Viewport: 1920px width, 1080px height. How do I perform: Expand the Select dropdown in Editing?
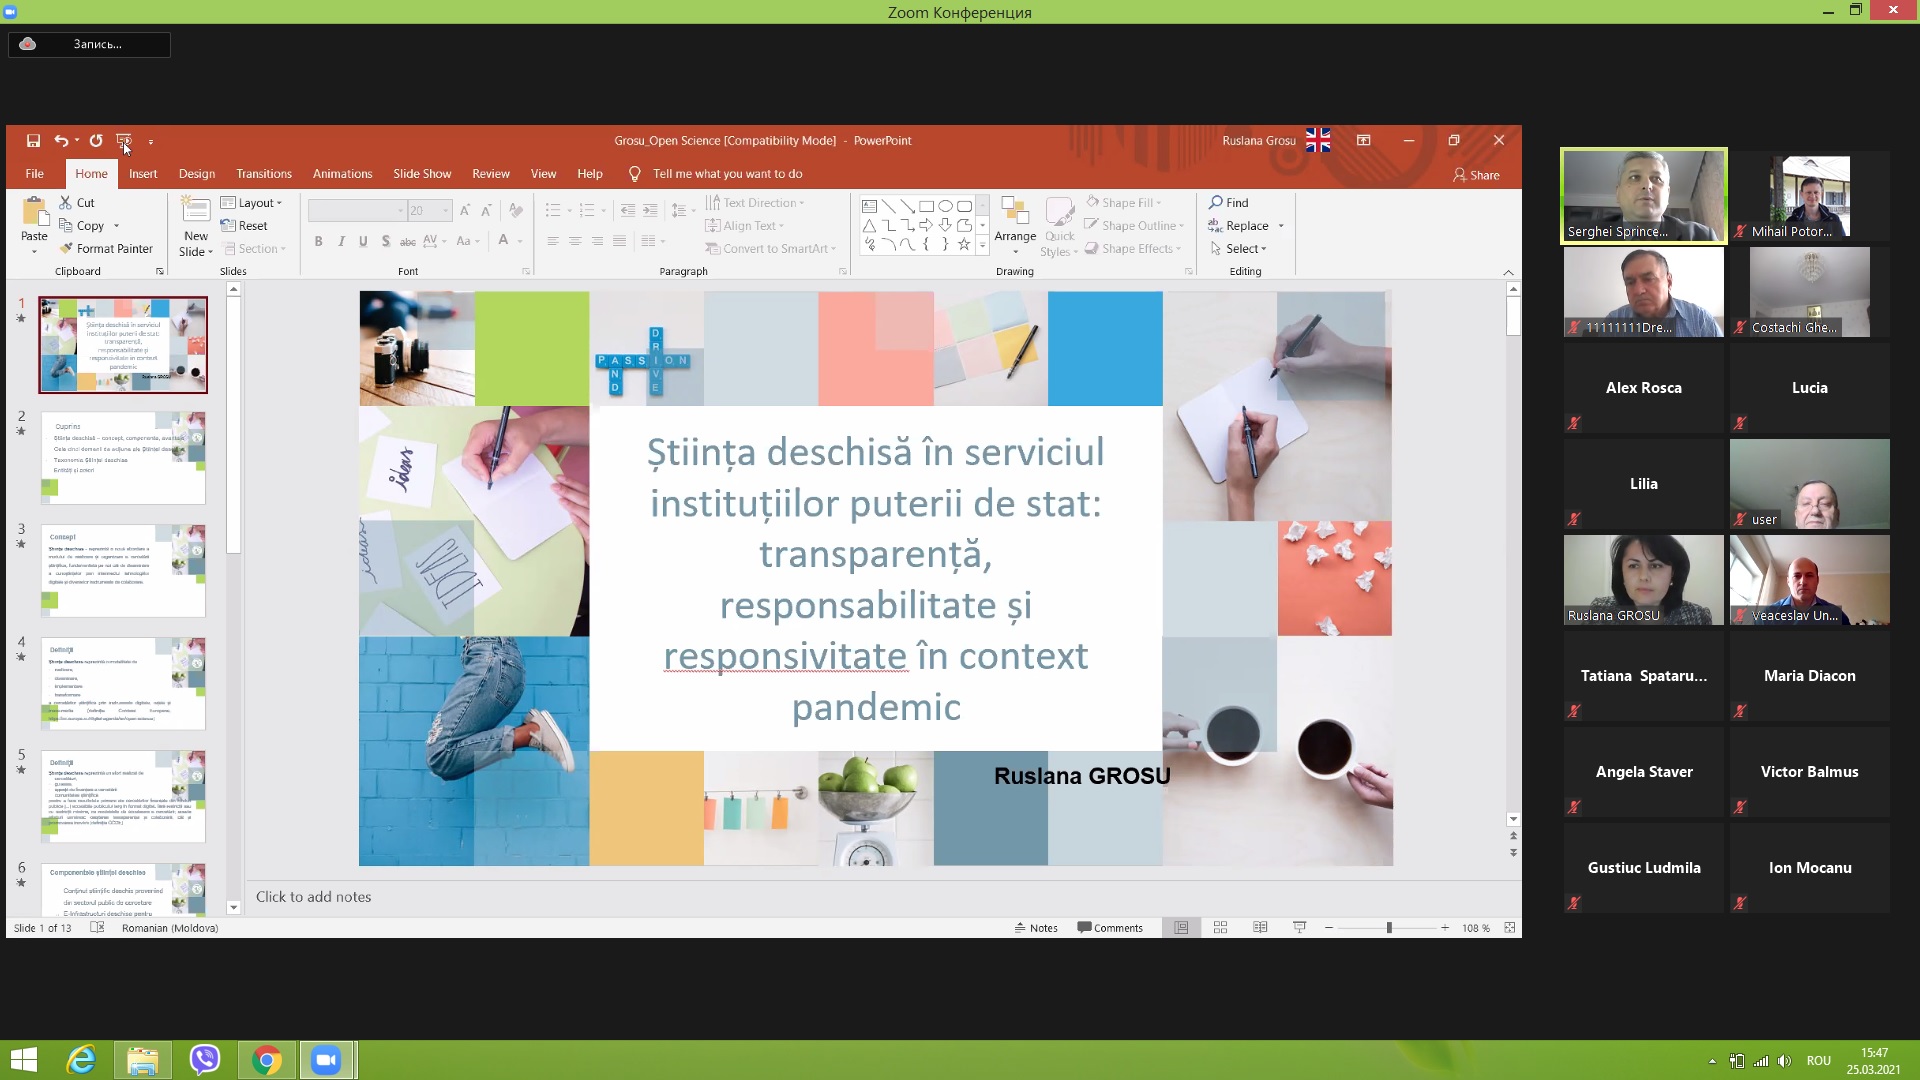(1238, 249)
